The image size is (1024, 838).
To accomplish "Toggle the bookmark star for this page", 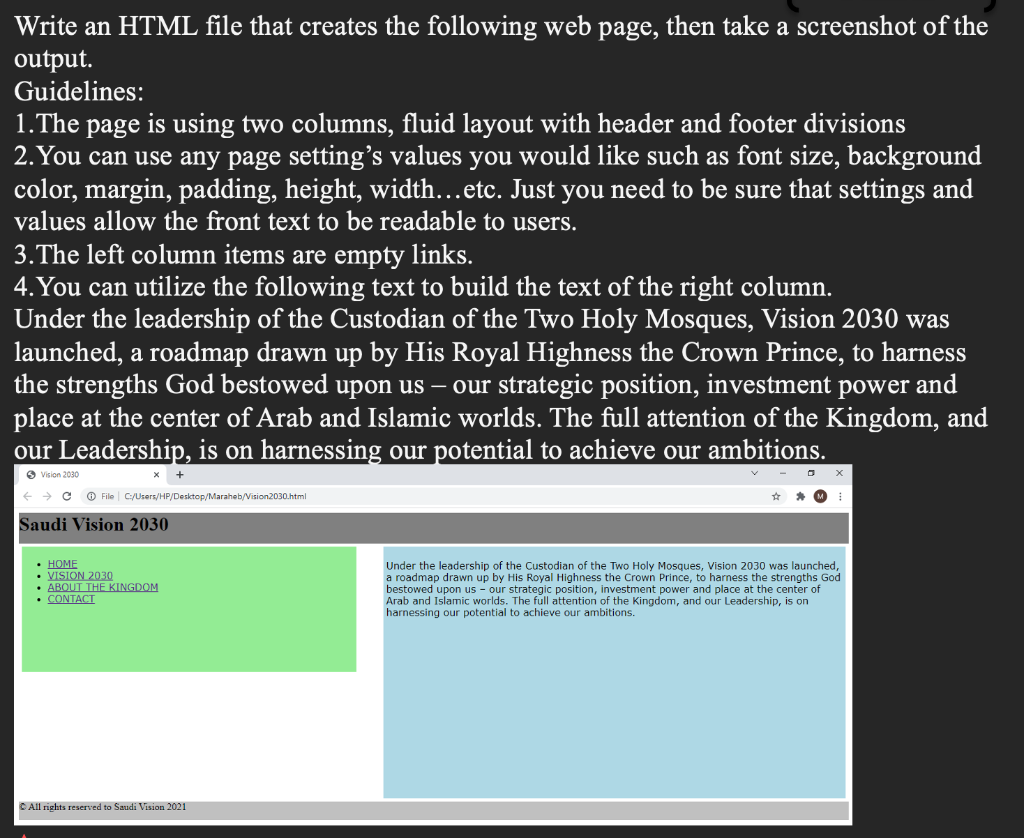I will point(776,496).
